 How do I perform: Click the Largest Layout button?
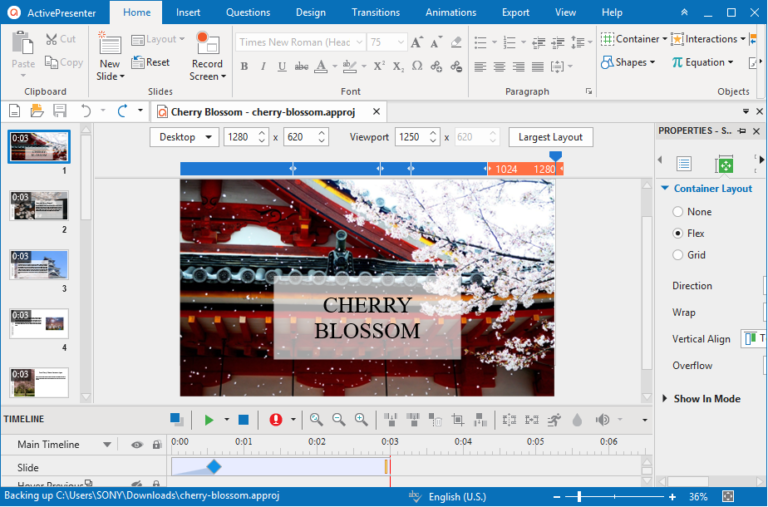[551, 137]
